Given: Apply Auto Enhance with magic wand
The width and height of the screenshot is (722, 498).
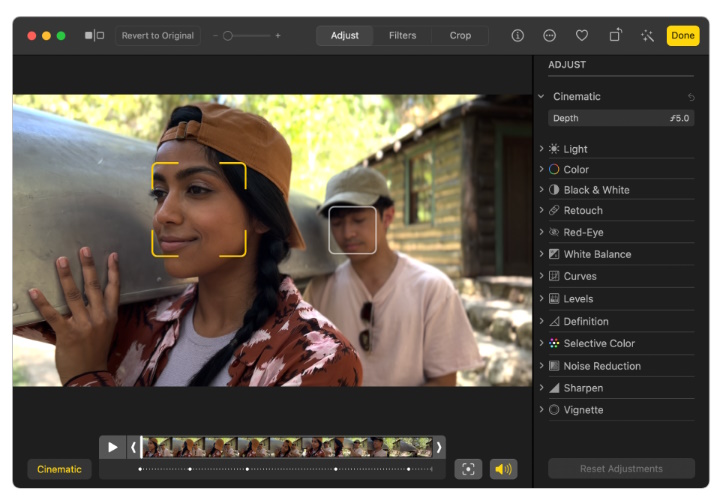Looking at the screenshot, I should pos(647,35).
